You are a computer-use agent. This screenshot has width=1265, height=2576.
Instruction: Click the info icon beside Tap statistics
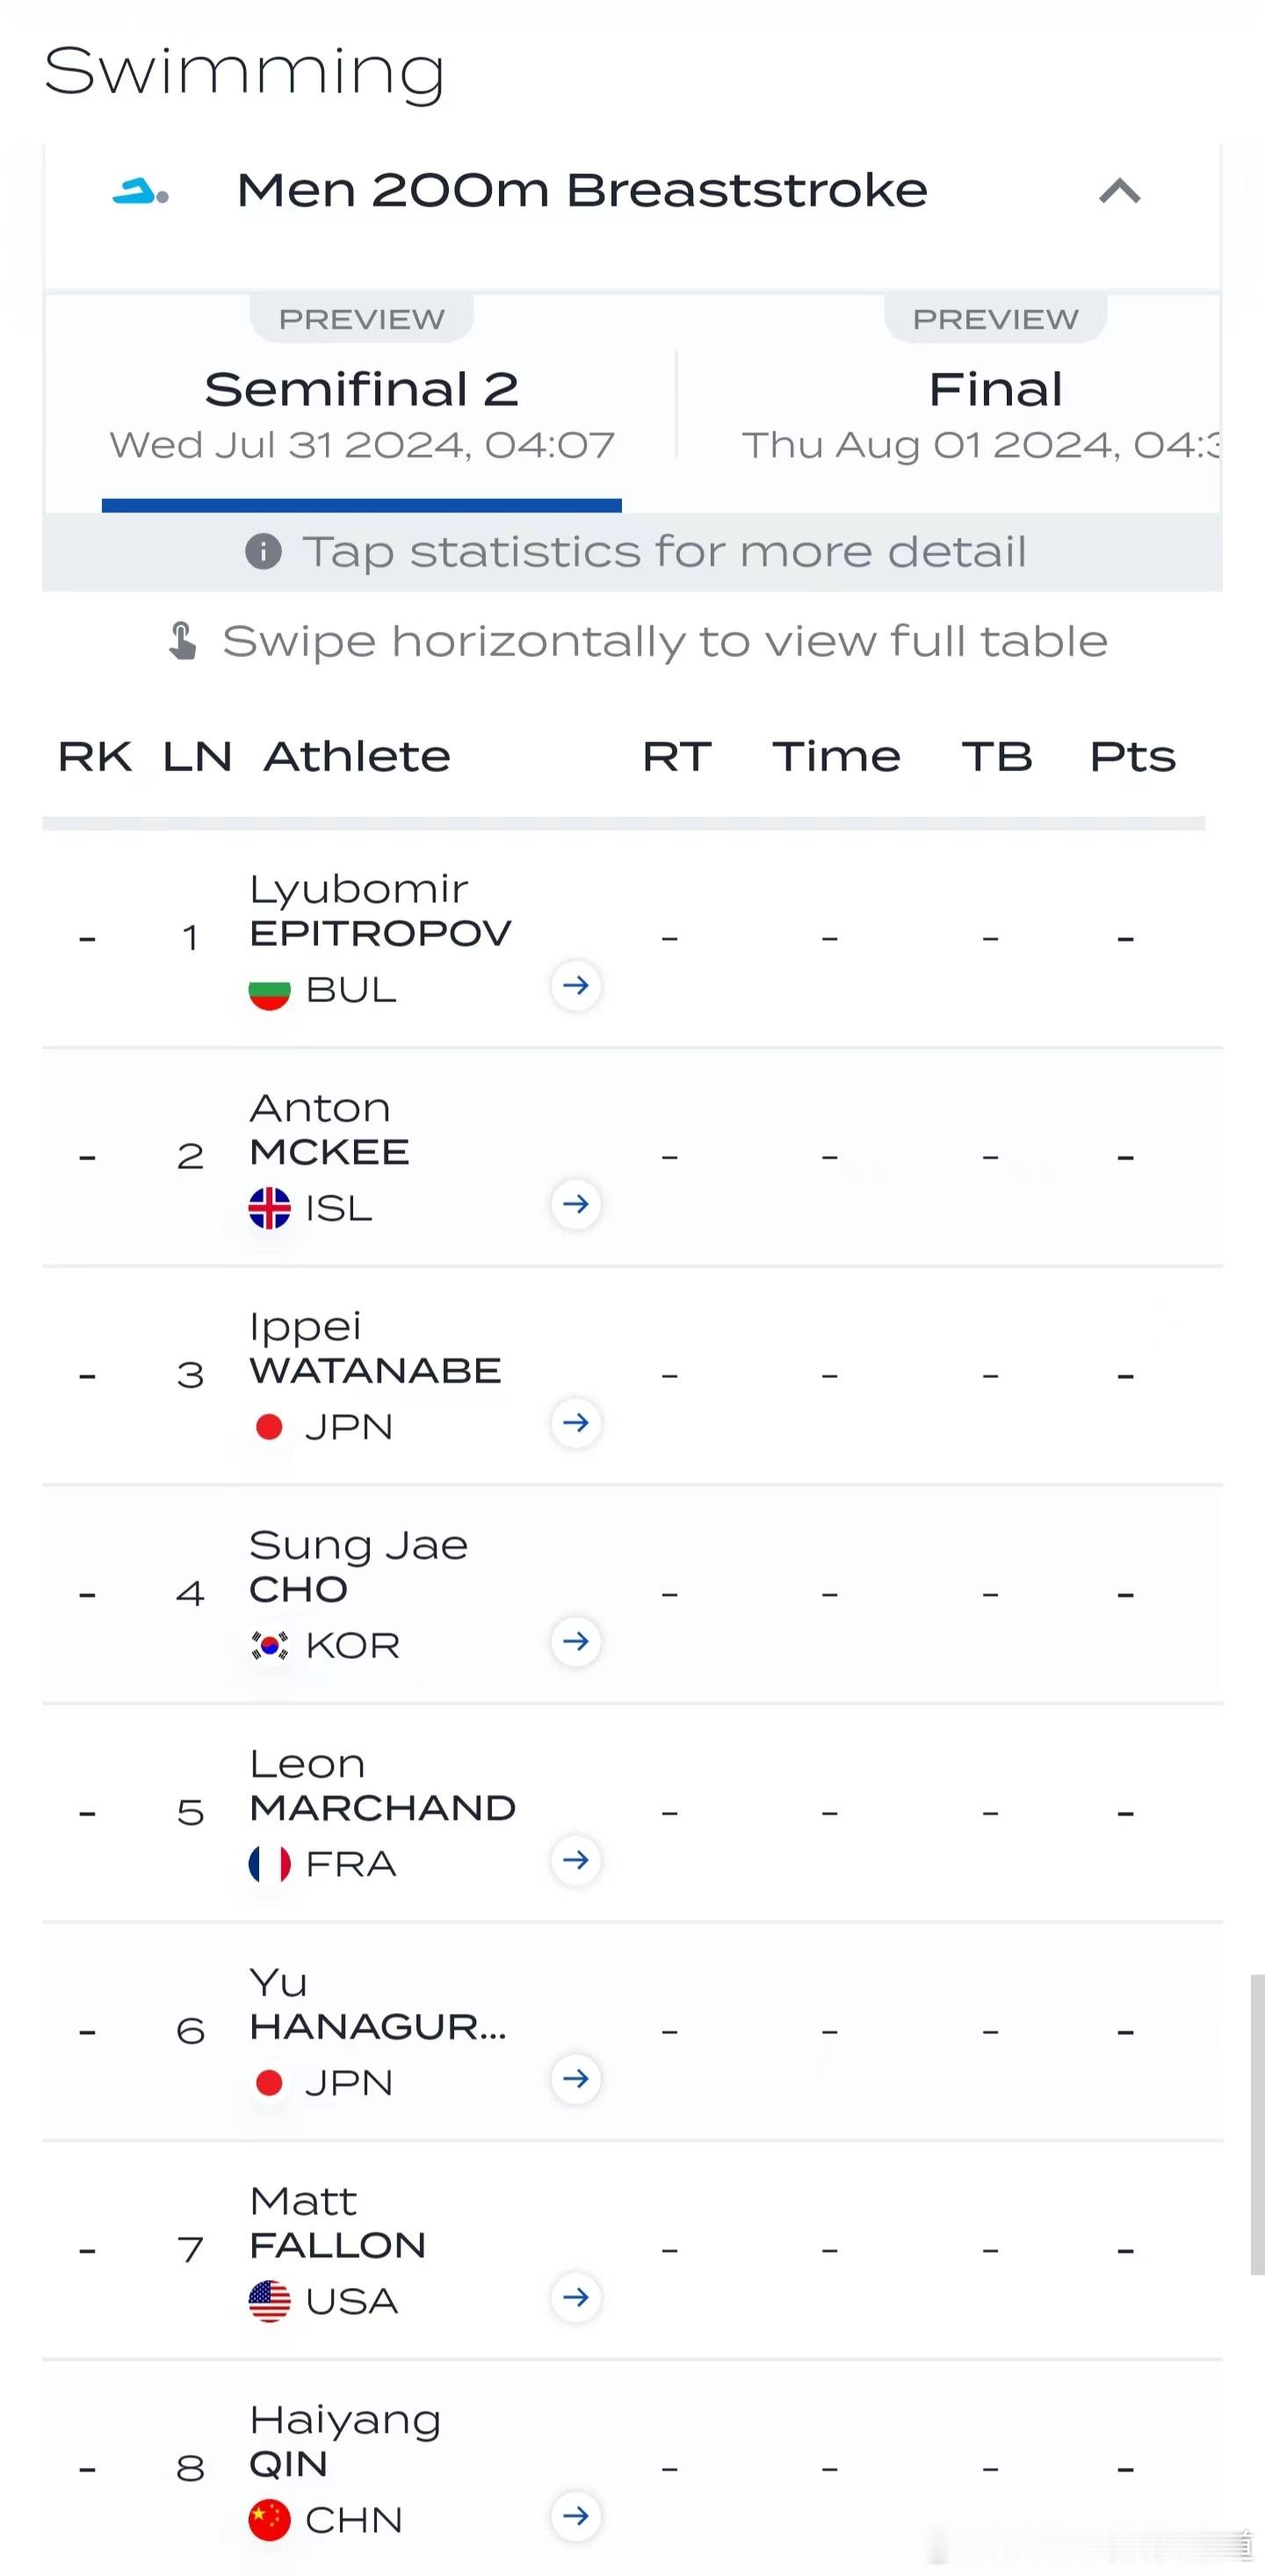click(263, 551)
